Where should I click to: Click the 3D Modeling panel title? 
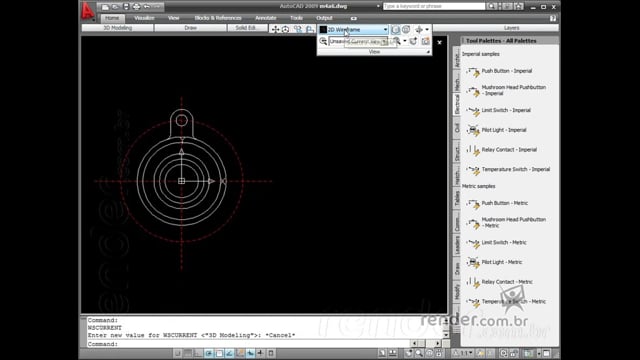118,28
